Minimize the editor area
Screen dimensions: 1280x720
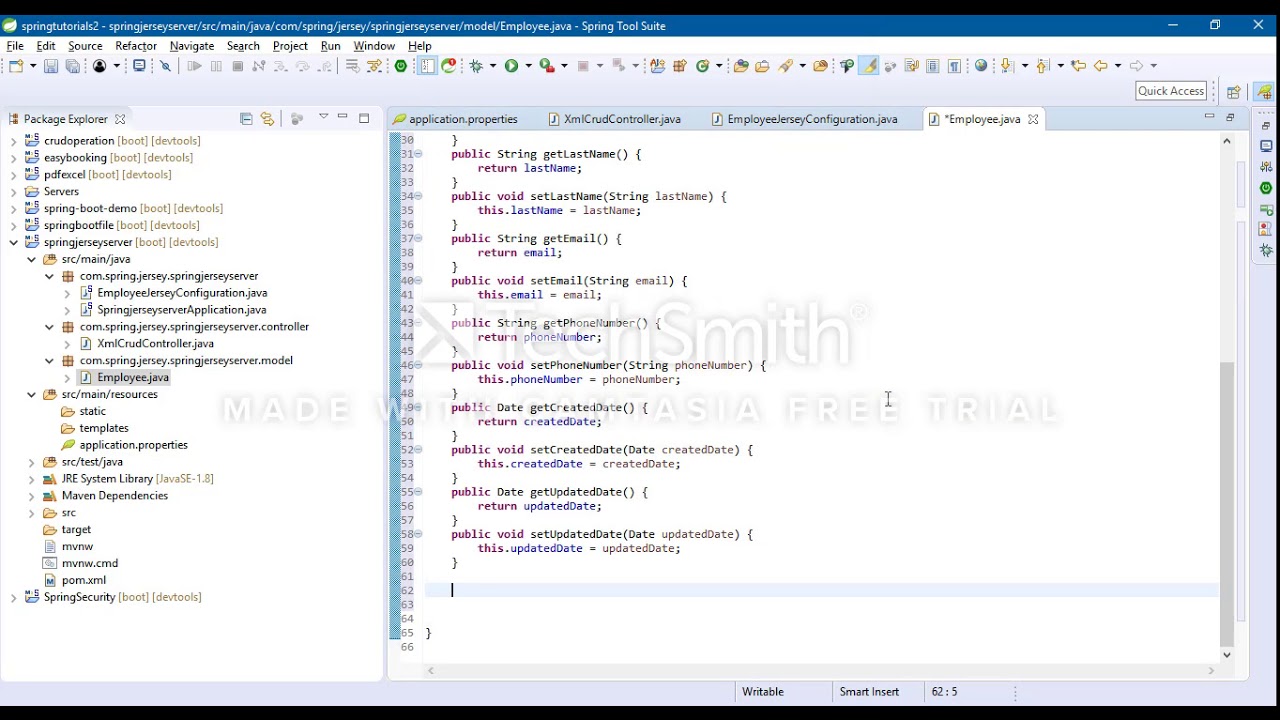coord(1209,117)
